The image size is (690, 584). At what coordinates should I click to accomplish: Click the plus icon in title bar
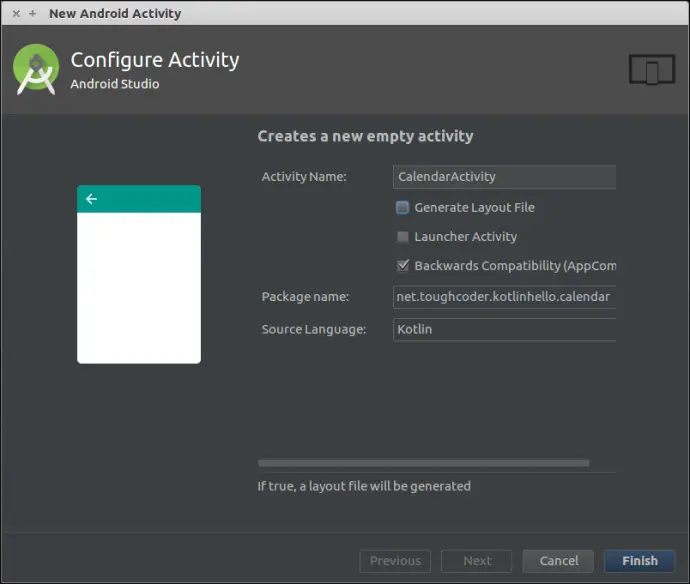coord(33,14)
